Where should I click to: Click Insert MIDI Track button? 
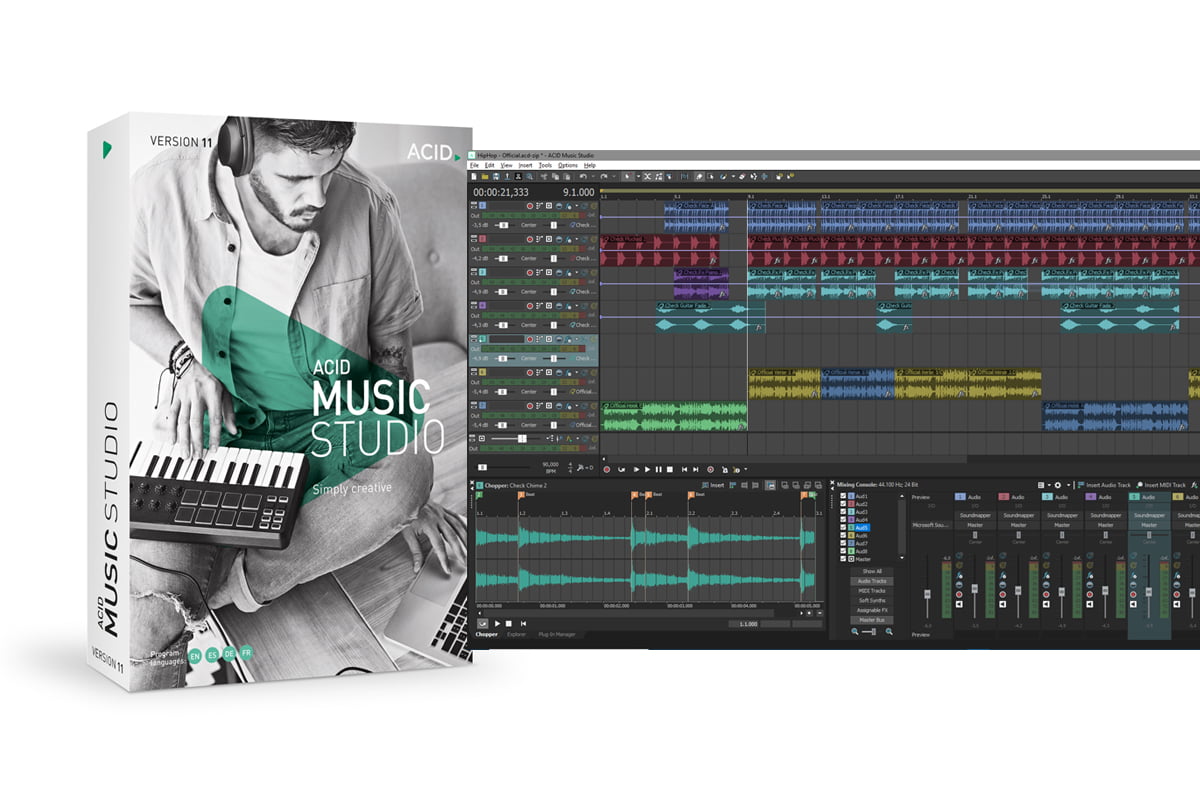tap(1161, 485)
